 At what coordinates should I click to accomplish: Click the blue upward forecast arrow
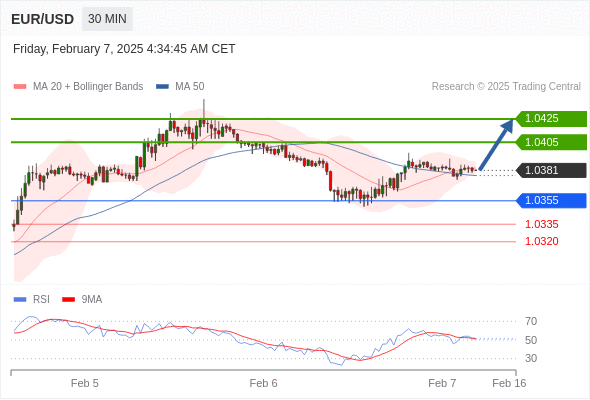coord(497,144)
